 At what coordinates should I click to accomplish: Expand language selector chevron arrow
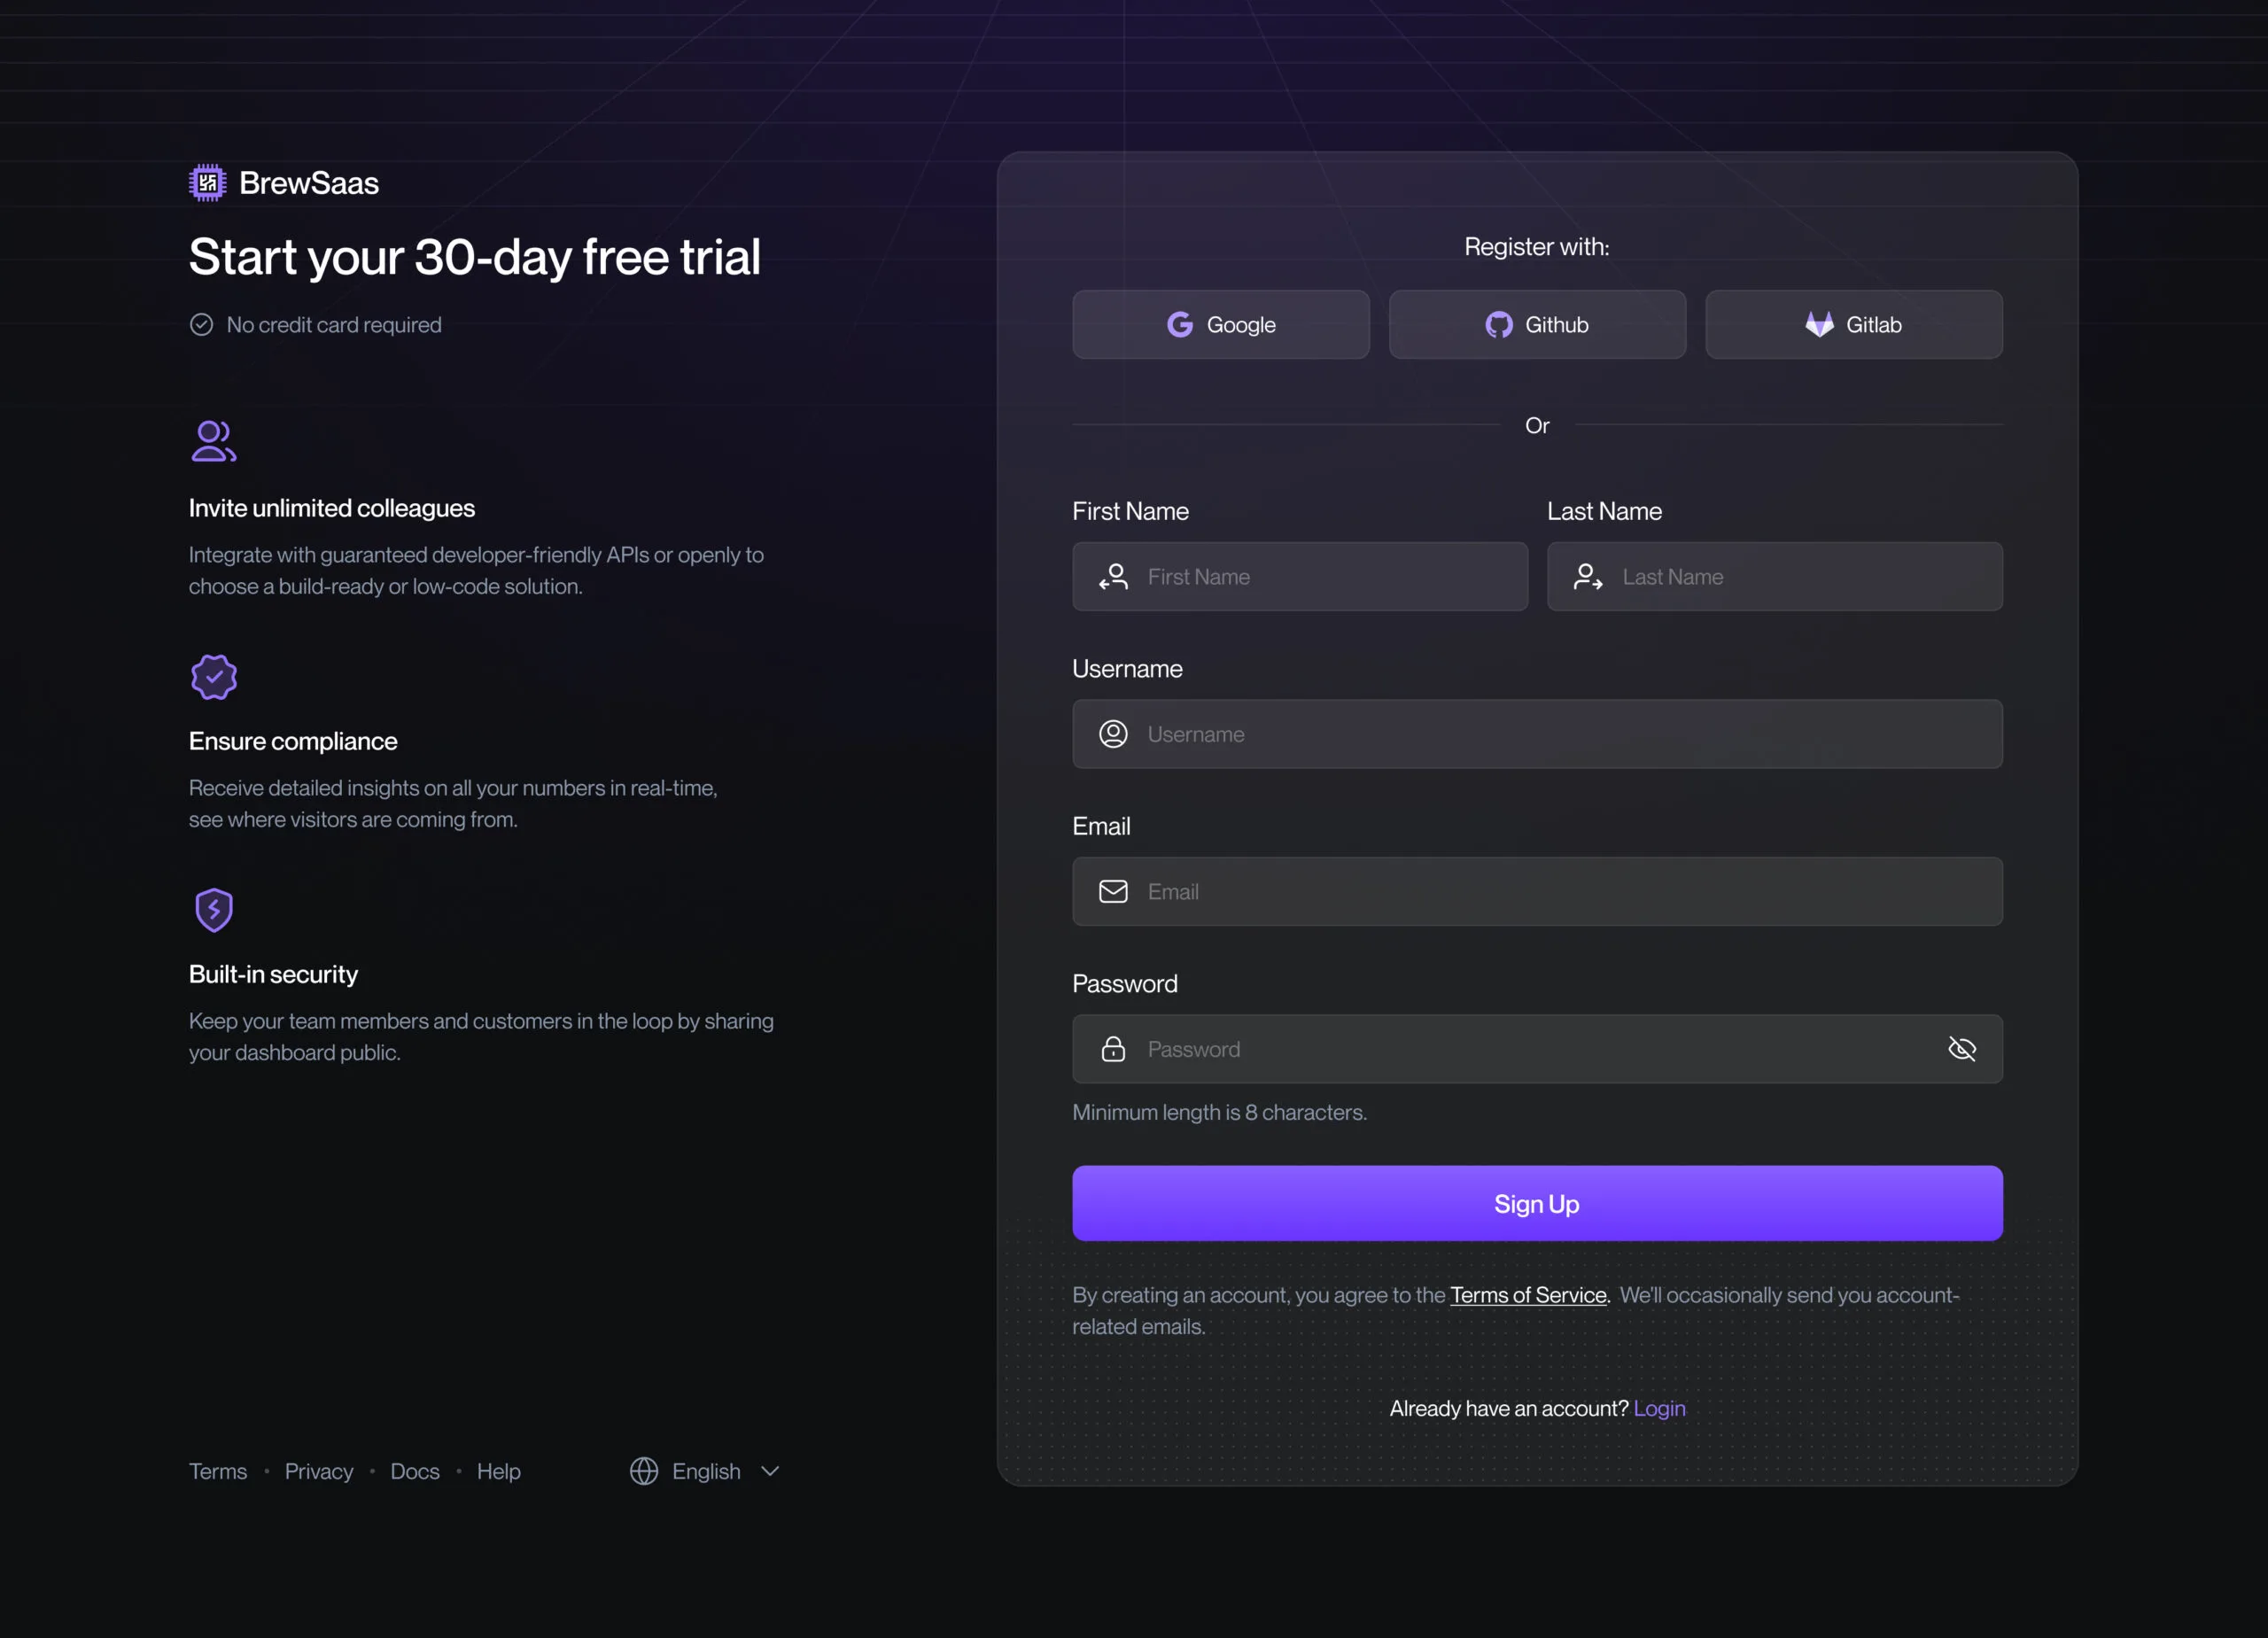[x=770, y=1471]
